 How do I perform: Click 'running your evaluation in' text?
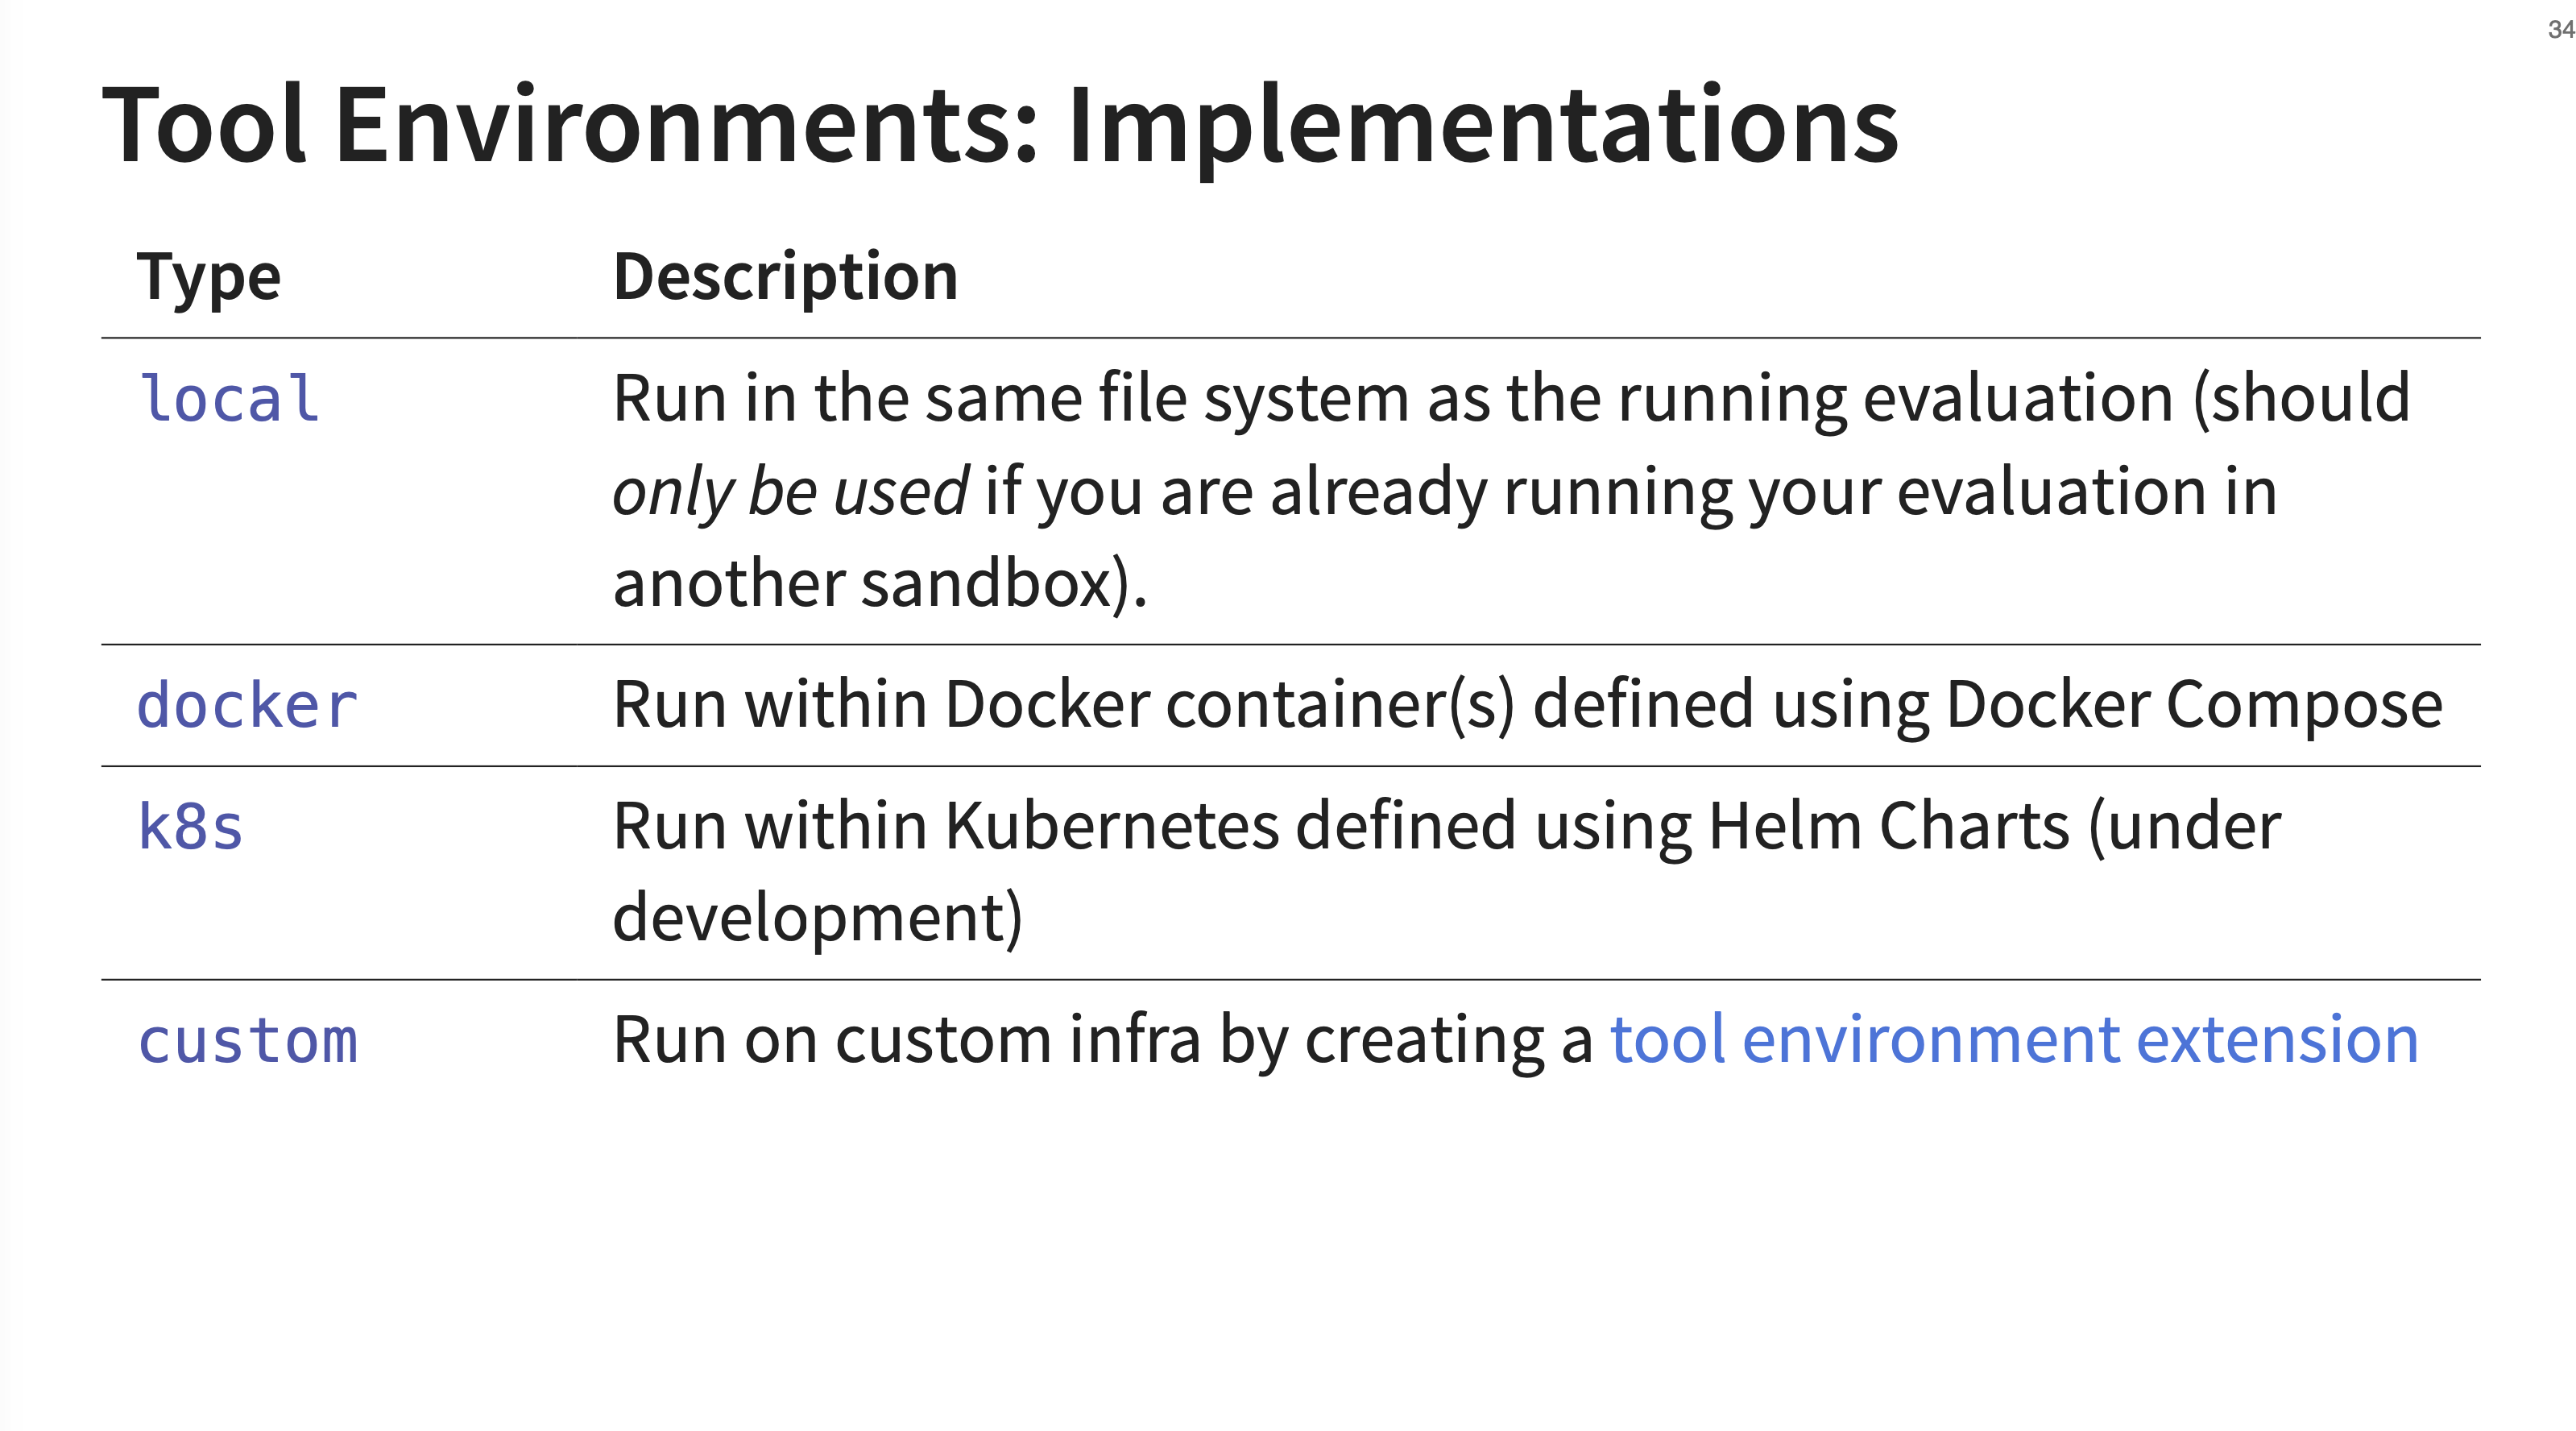(1890, 492)
